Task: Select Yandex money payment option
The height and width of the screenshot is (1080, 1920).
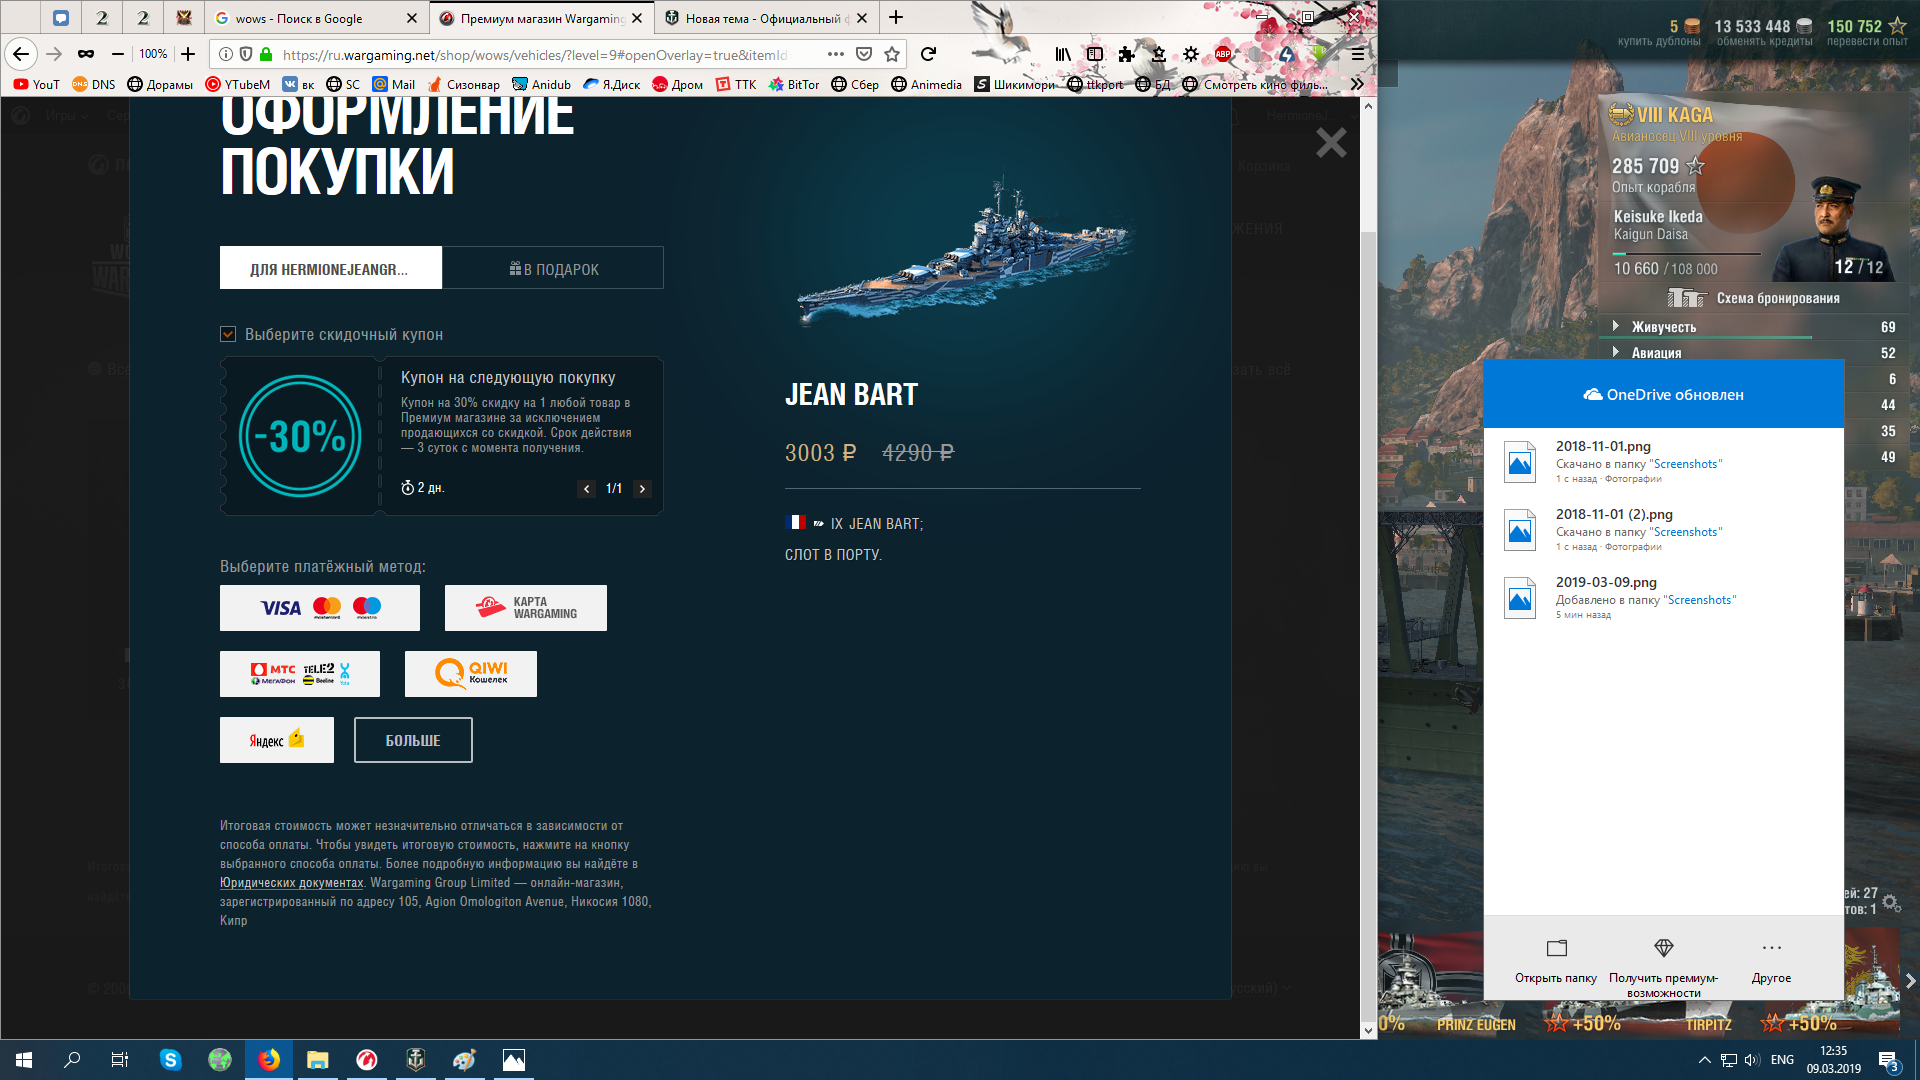Action: pyautogui.click(x=277, y=740)
